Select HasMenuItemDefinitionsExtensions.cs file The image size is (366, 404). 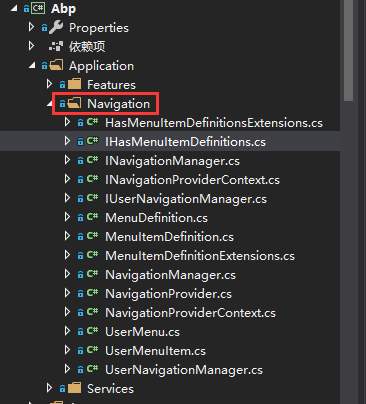[x=214, y=123]
